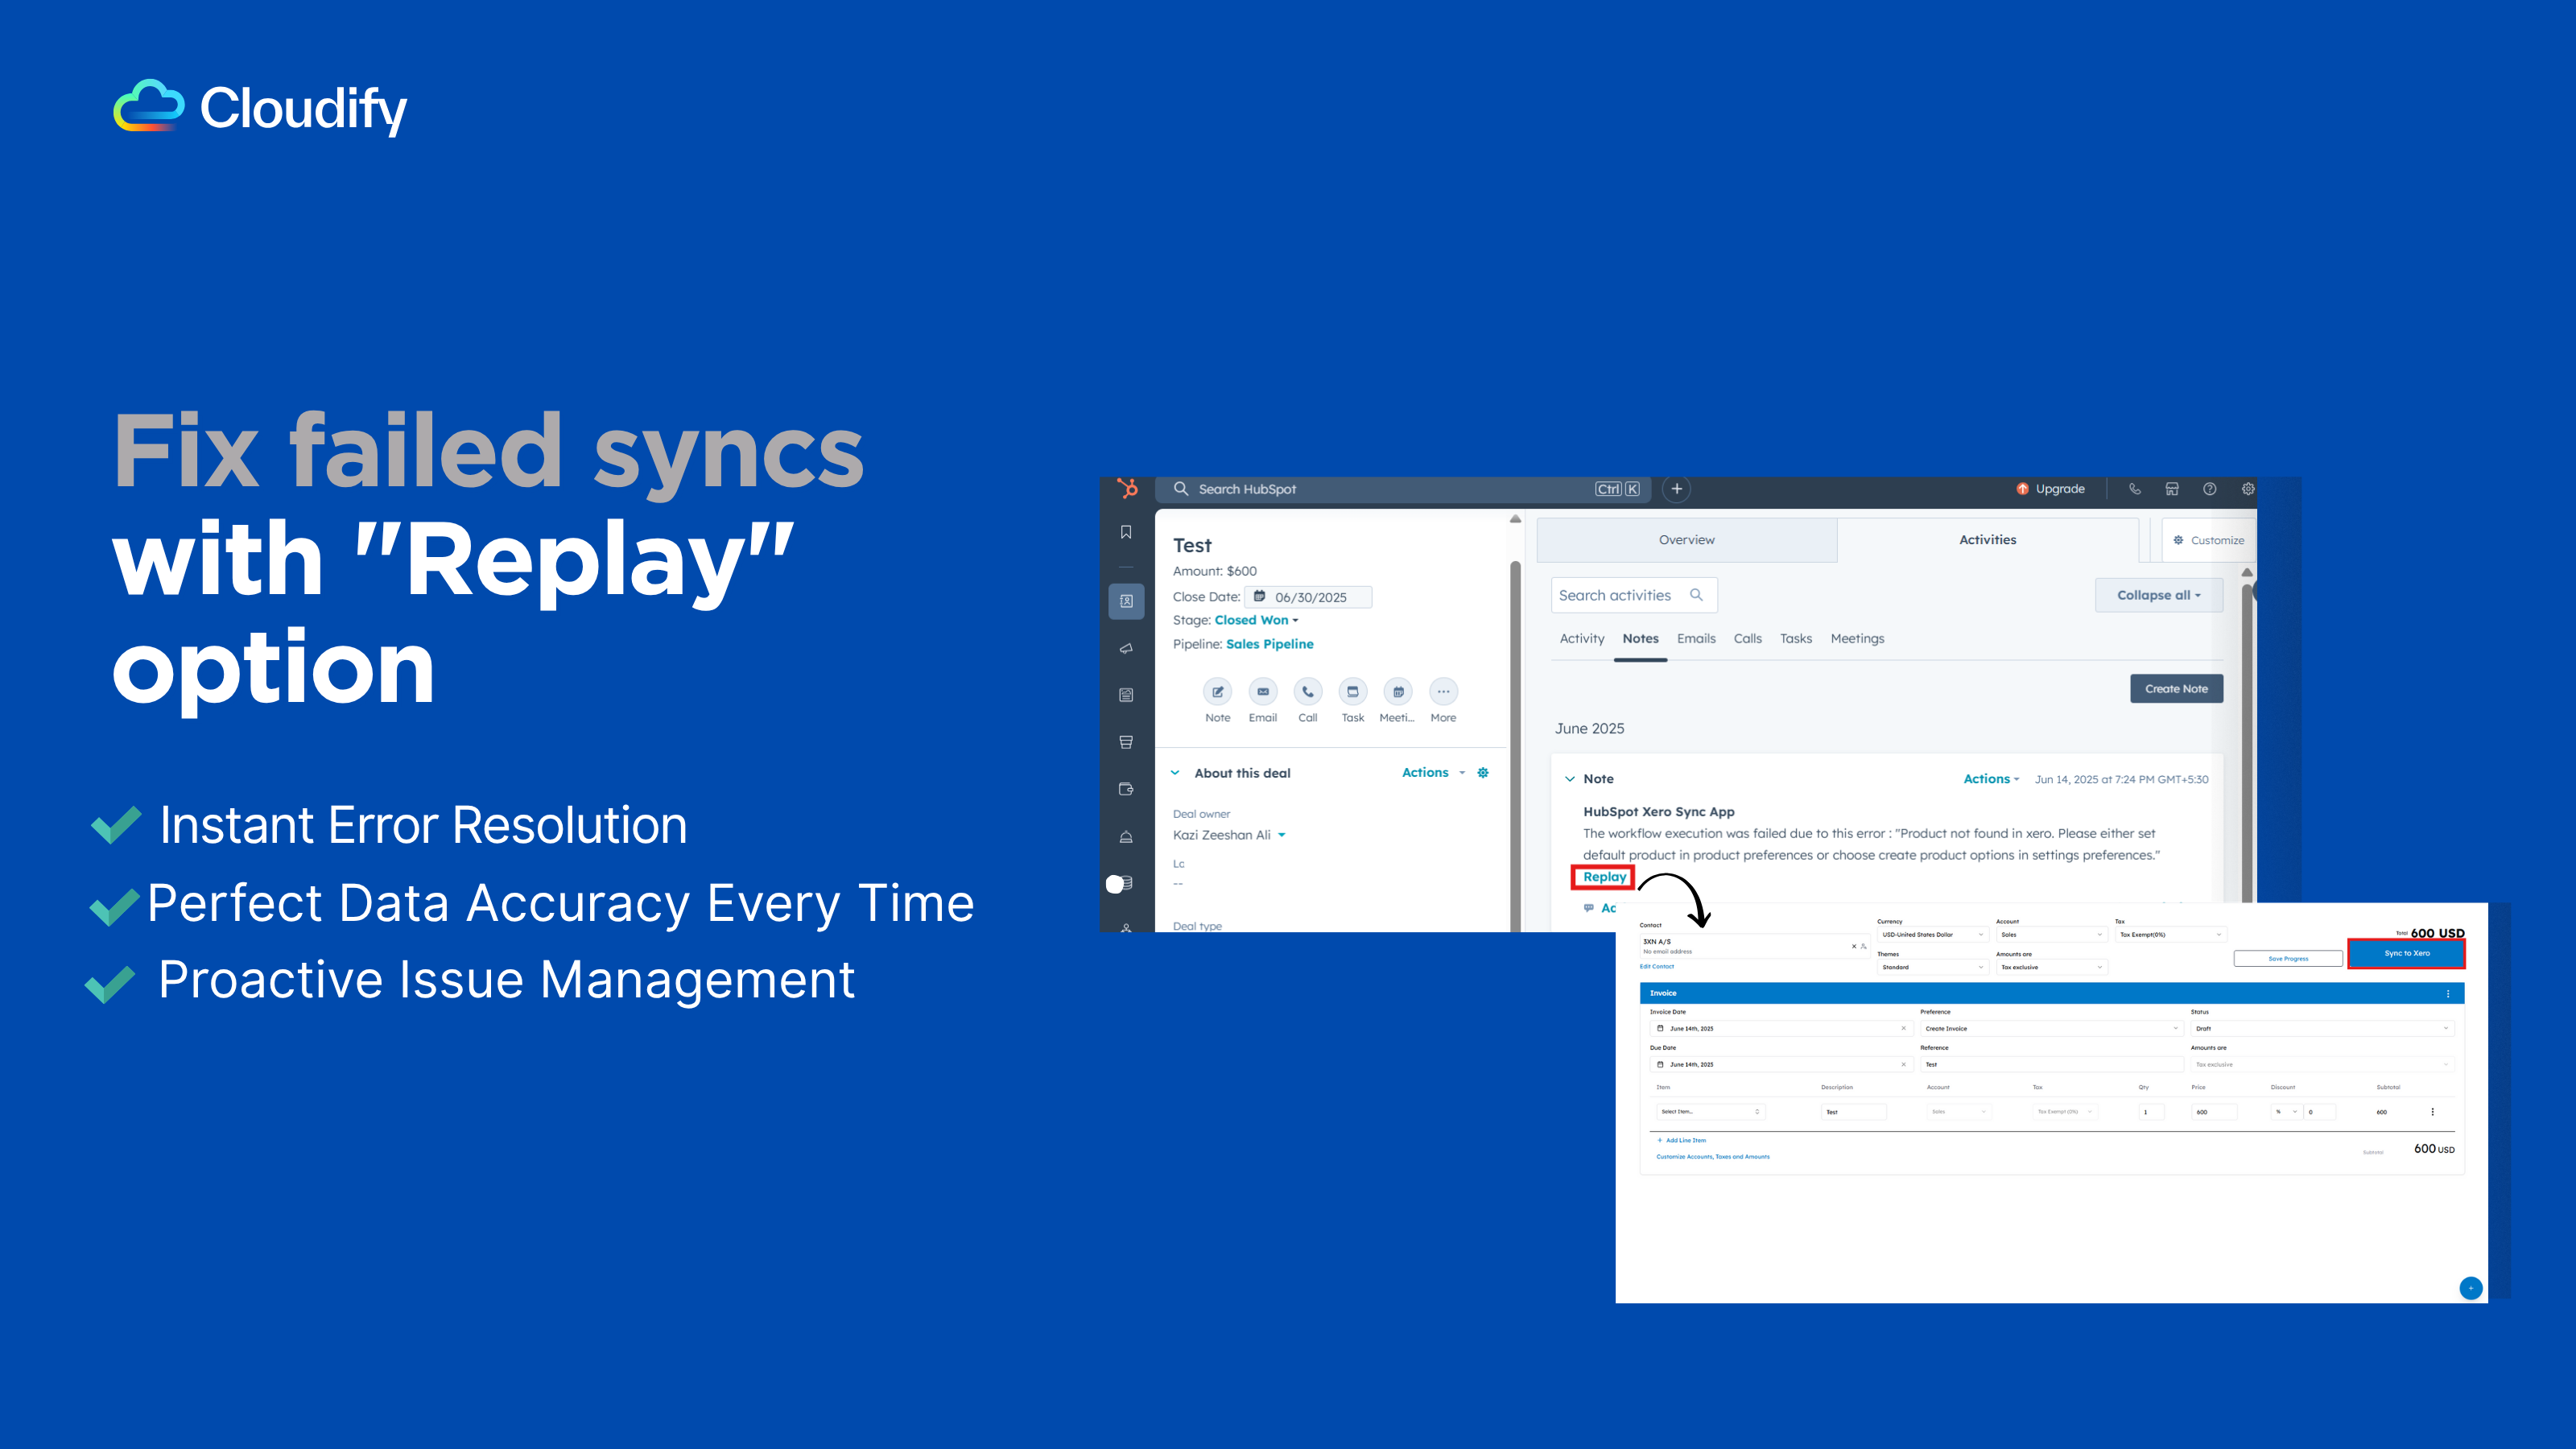Open the line item row three-dot menu
Viewport: 2576px width, 1449px height.
tap(2433, 1112)
